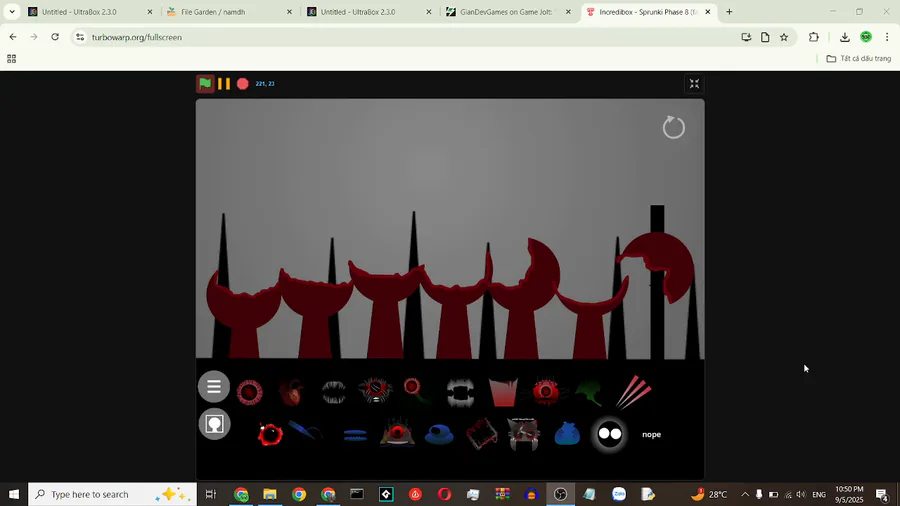Viewport: 900px width, 506px height.
Task: Click the green flag to start the project
Action: [205, 84]
